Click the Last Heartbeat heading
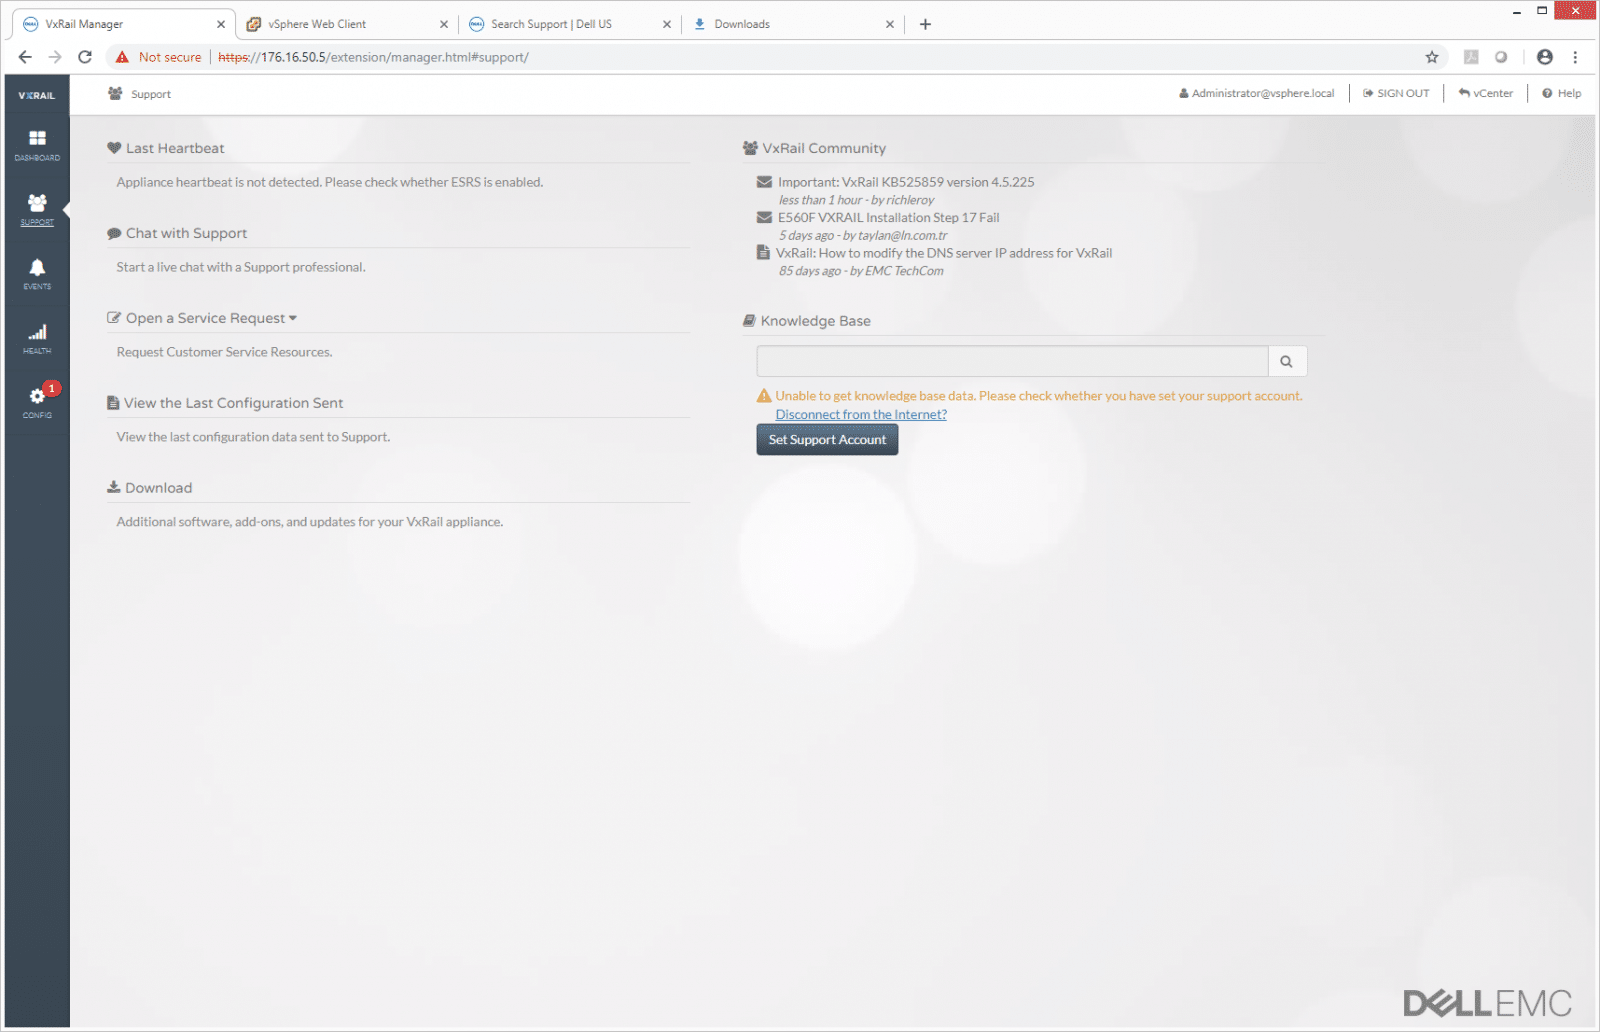 [x=166, y=148]
